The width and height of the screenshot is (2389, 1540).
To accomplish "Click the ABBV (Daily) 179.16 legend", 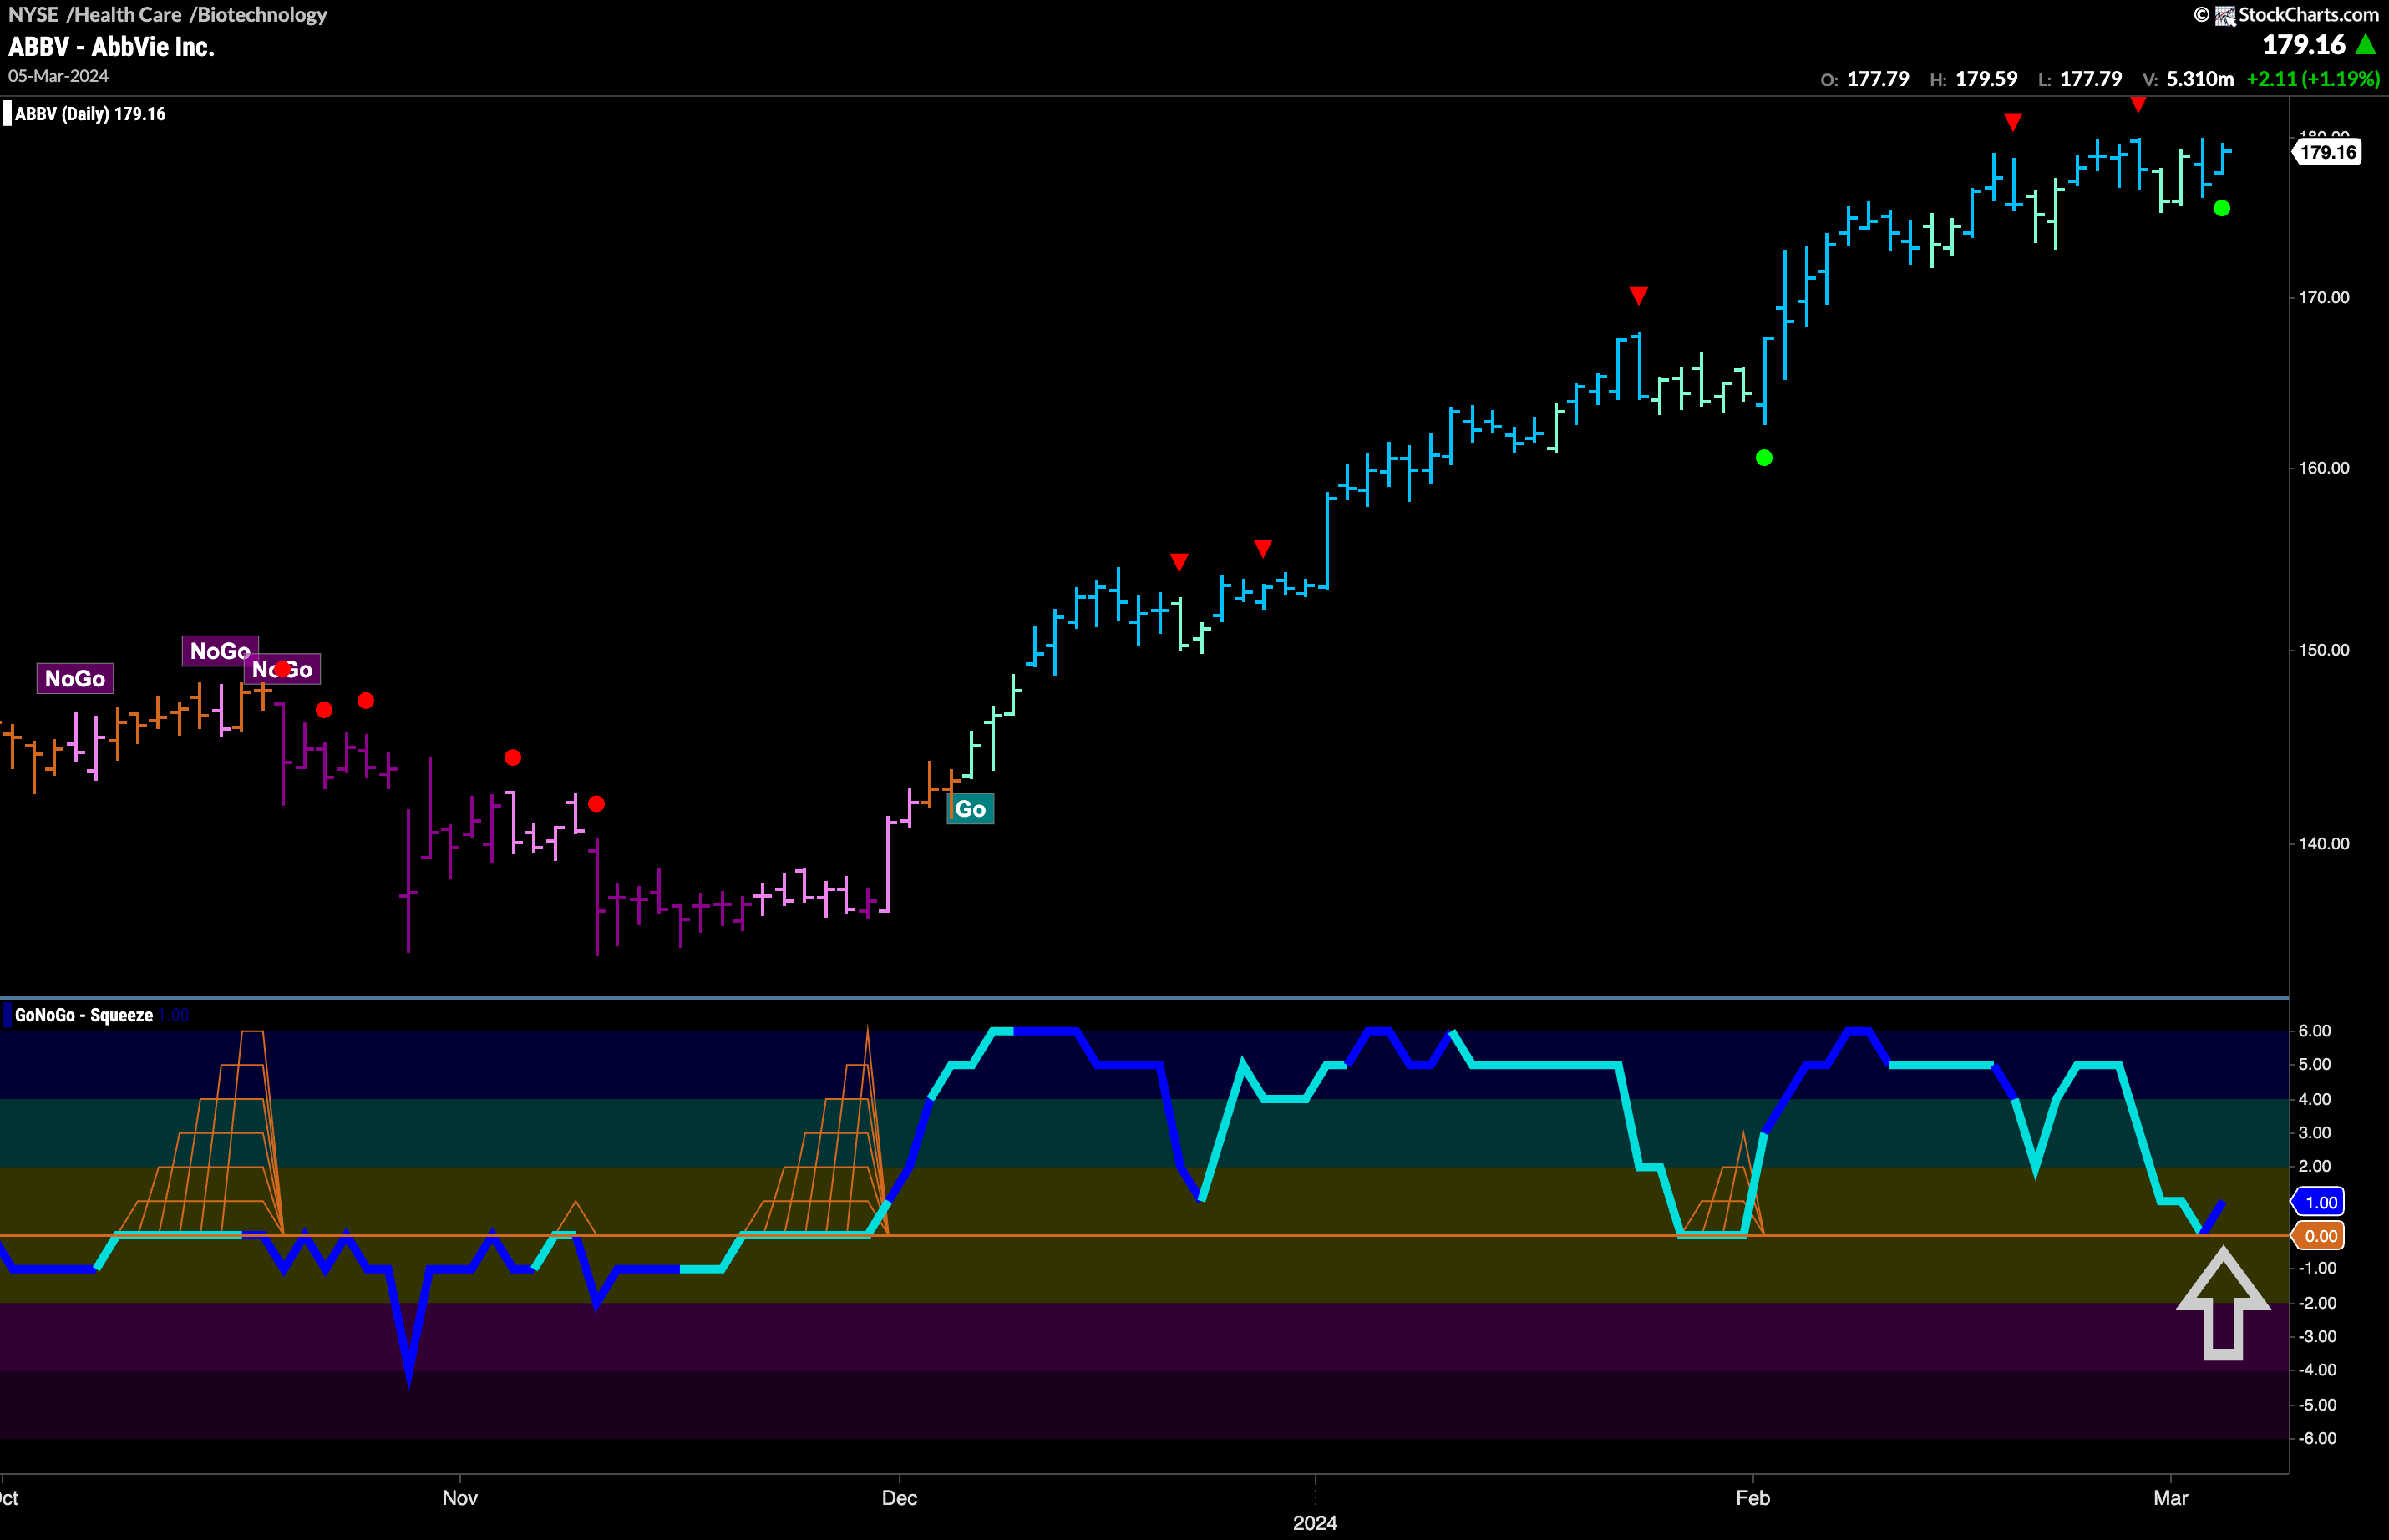I will (x=90, y=114).
